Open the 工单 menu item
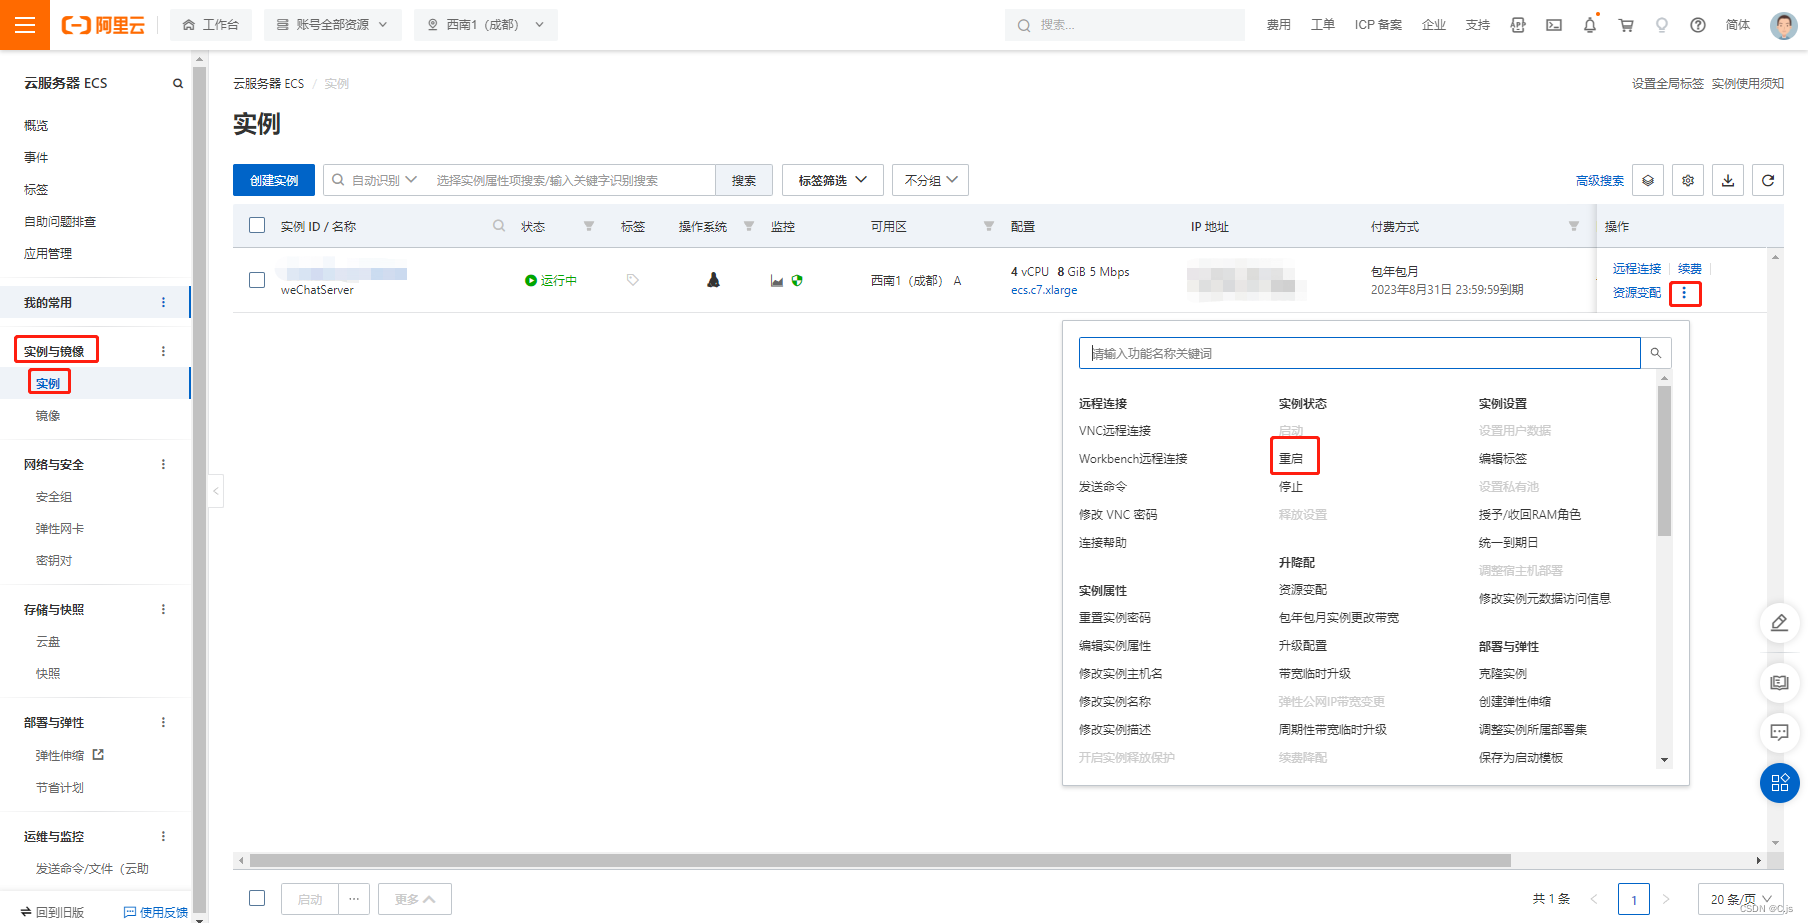Image resolution: width=1808 pixels, height=923 pixels. click(x=1322, y=25)
